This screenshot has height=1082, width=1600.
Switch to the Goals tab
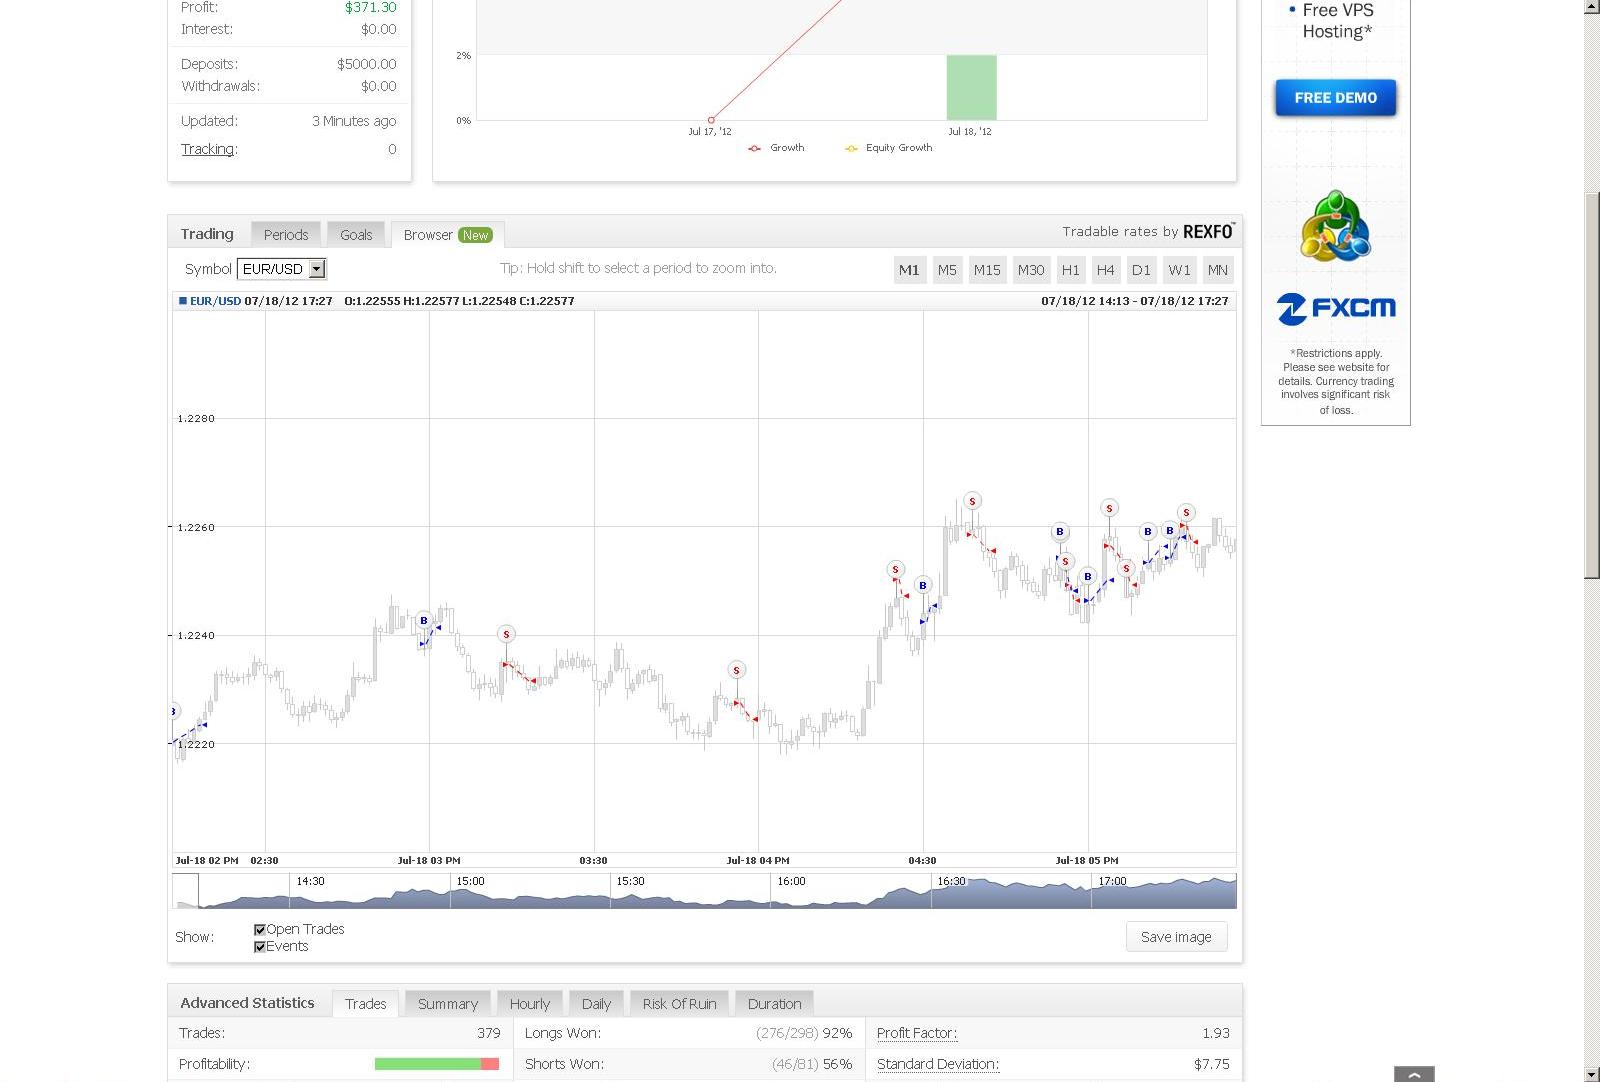(x=356, y=235)
